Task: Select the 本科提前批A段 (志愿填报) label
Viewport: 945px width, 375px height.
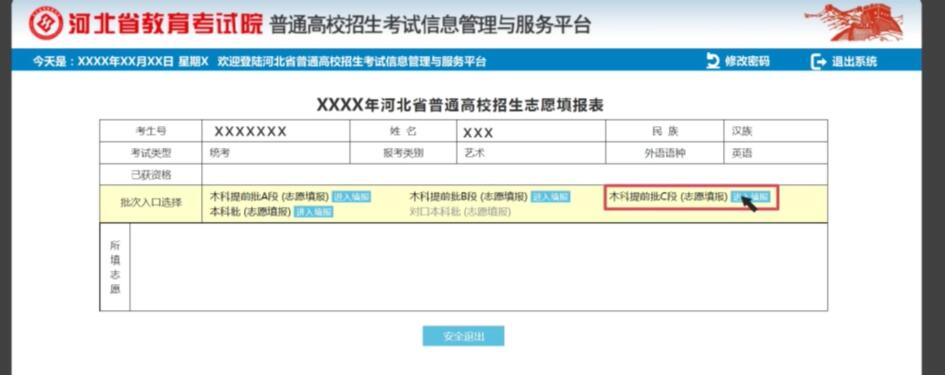Action: pyautogui.click(x=269, y=197)
